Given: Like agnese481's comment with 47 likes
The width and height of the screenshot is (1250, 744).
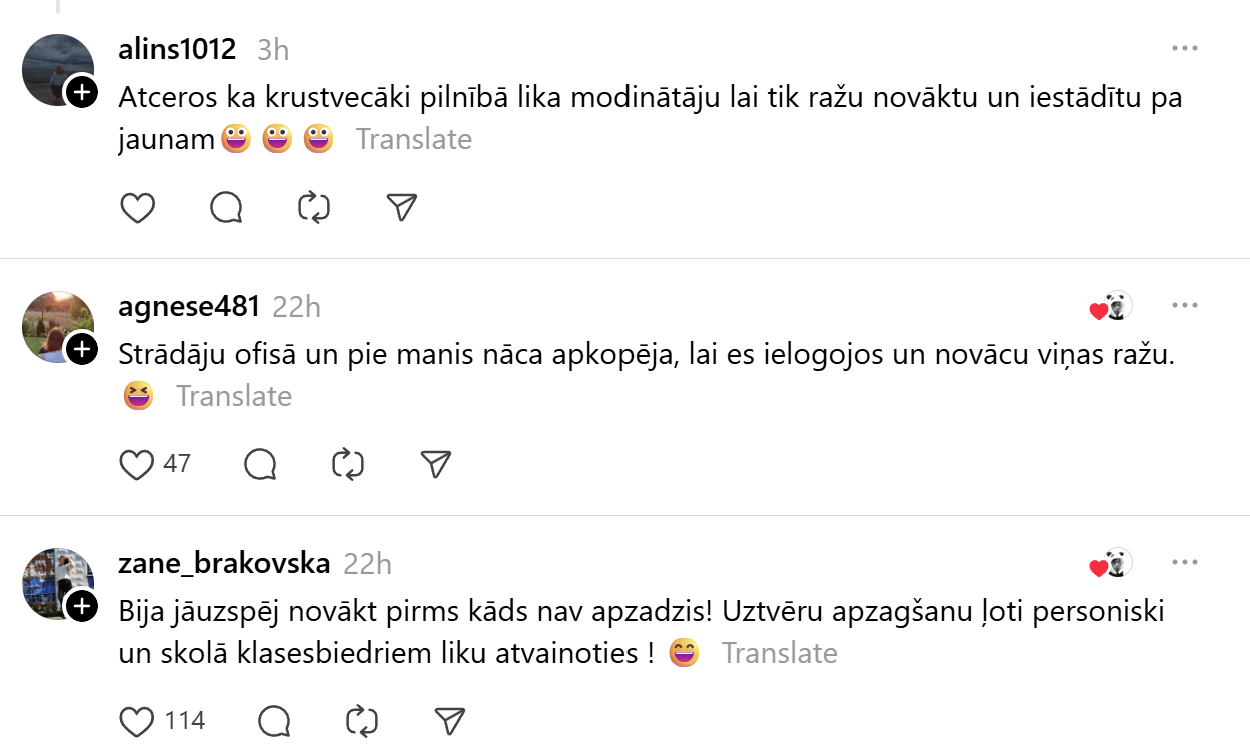Looking at the screenshot, I should (137, 464).
